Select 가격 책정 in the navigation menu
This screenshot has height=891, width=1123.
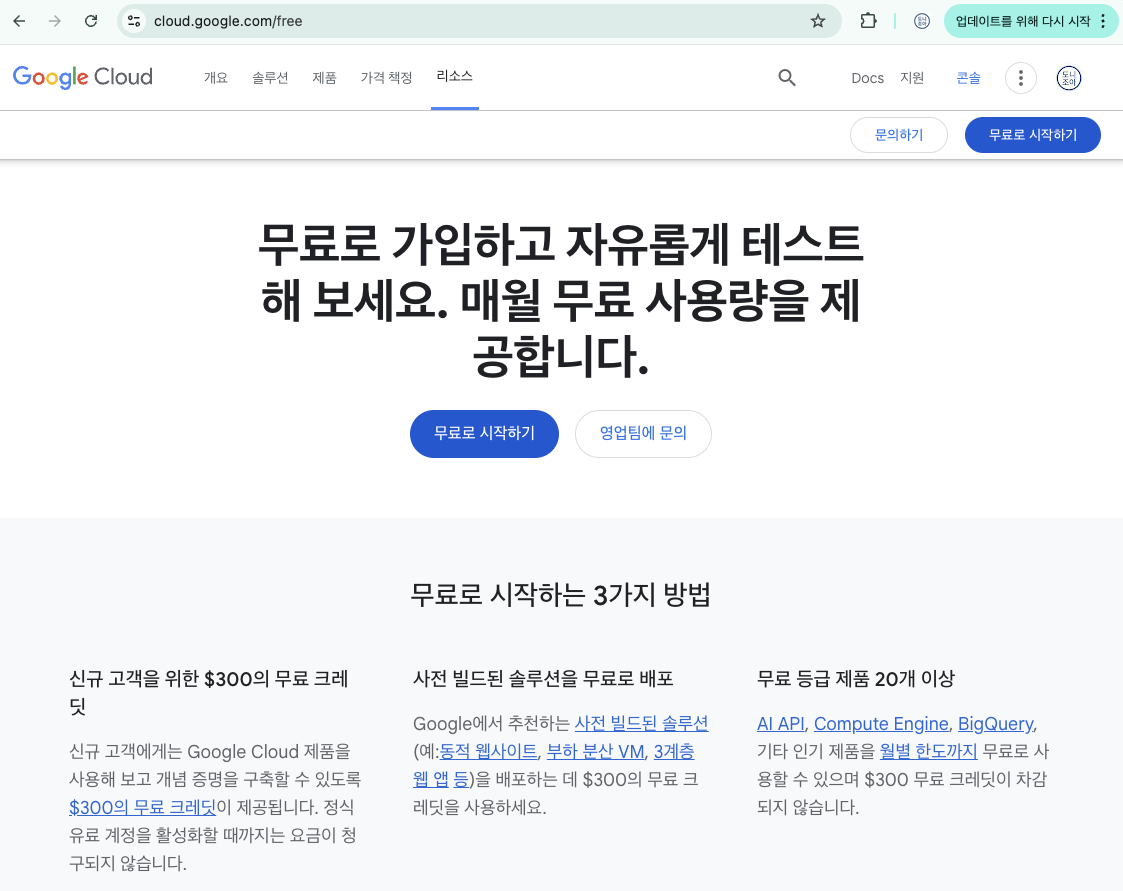[386, 77]
